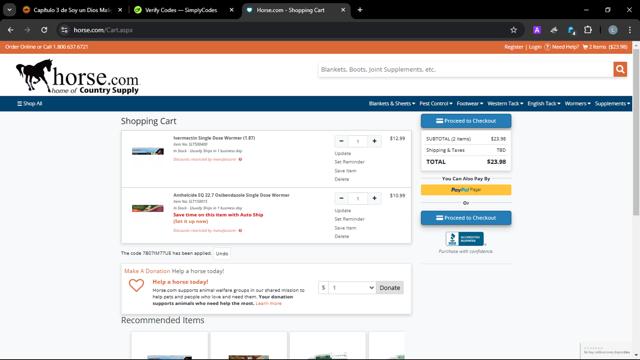
Task: Close the Capitulo 3 tab
Action: point(120,10)
